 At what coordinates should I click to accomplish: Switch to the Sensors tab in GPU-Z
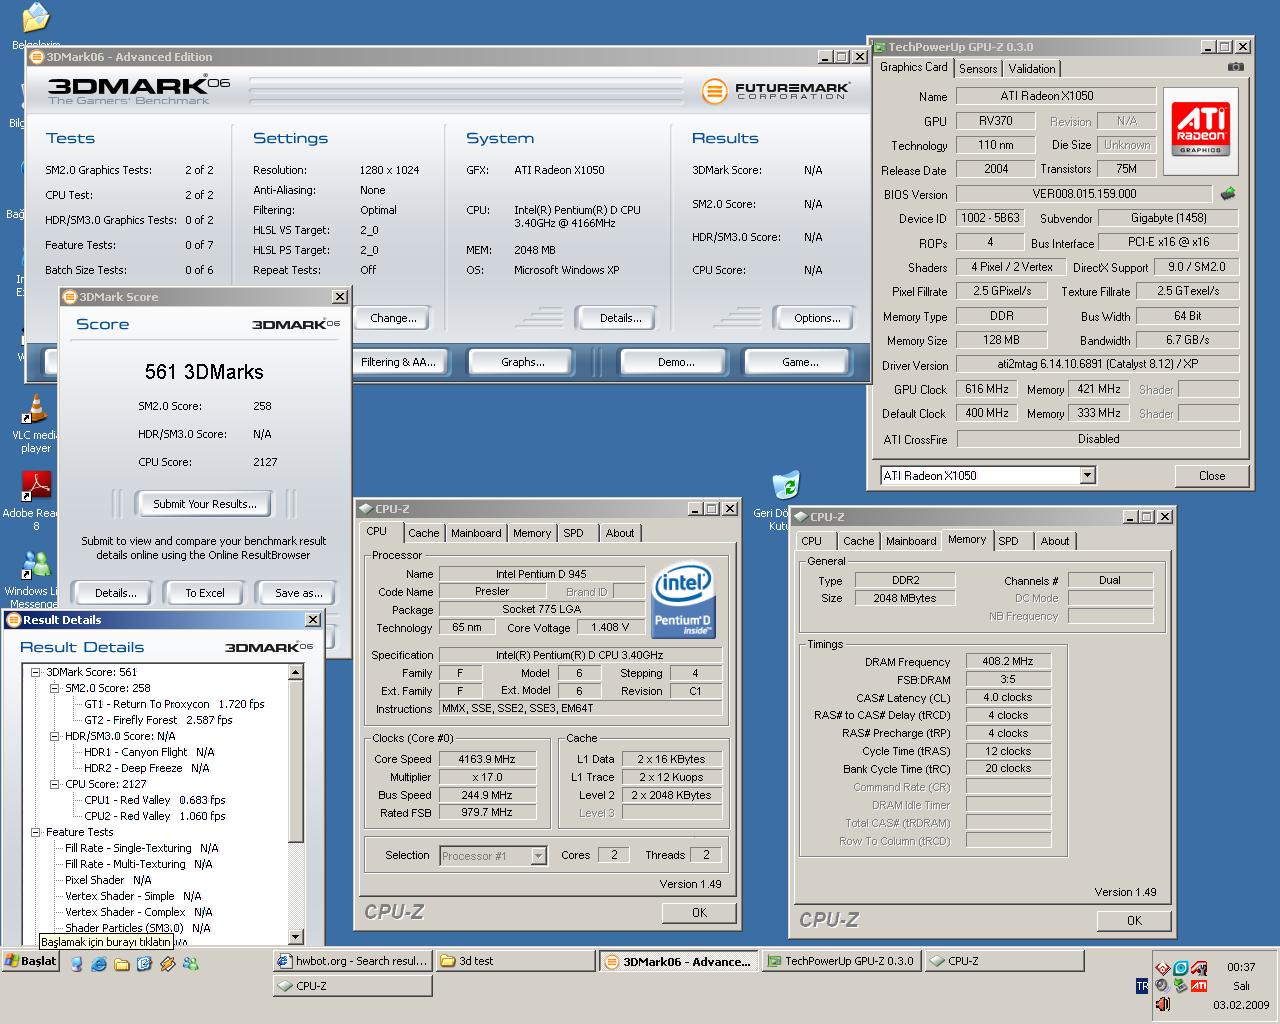(978, 69)
